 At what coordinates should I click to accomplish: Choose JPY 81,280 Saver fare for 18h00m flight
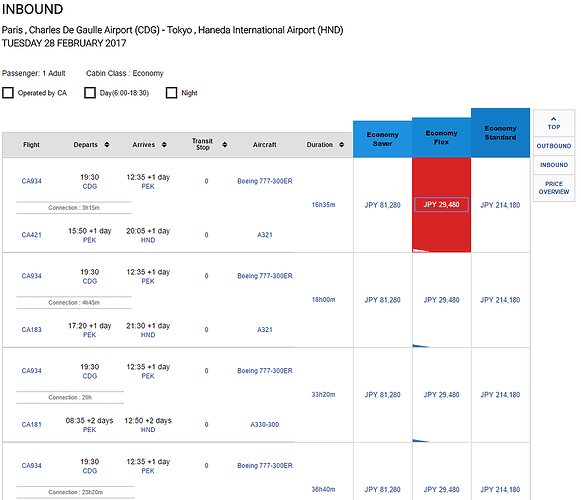point(382,300)
